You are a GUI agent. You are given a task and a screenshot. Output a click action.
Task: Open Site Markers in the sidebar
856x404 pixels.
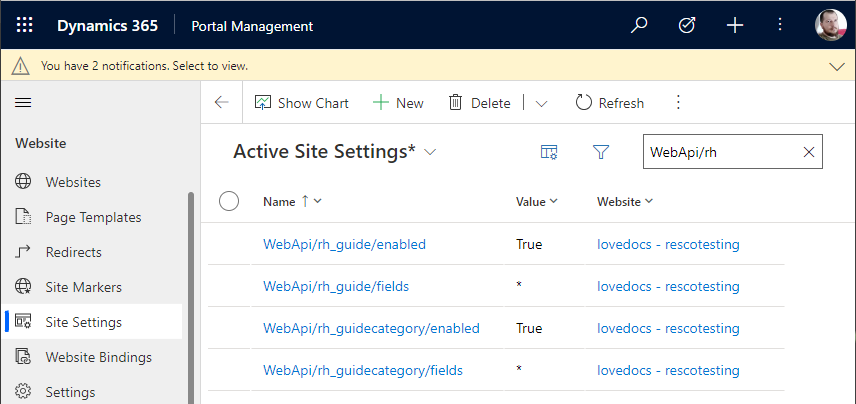click(x=83, y=287)
